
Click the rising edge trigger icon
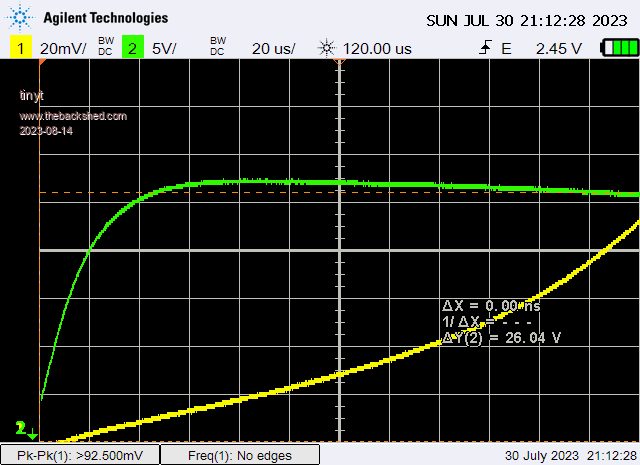pyautogui.click(x=486, y=48)
